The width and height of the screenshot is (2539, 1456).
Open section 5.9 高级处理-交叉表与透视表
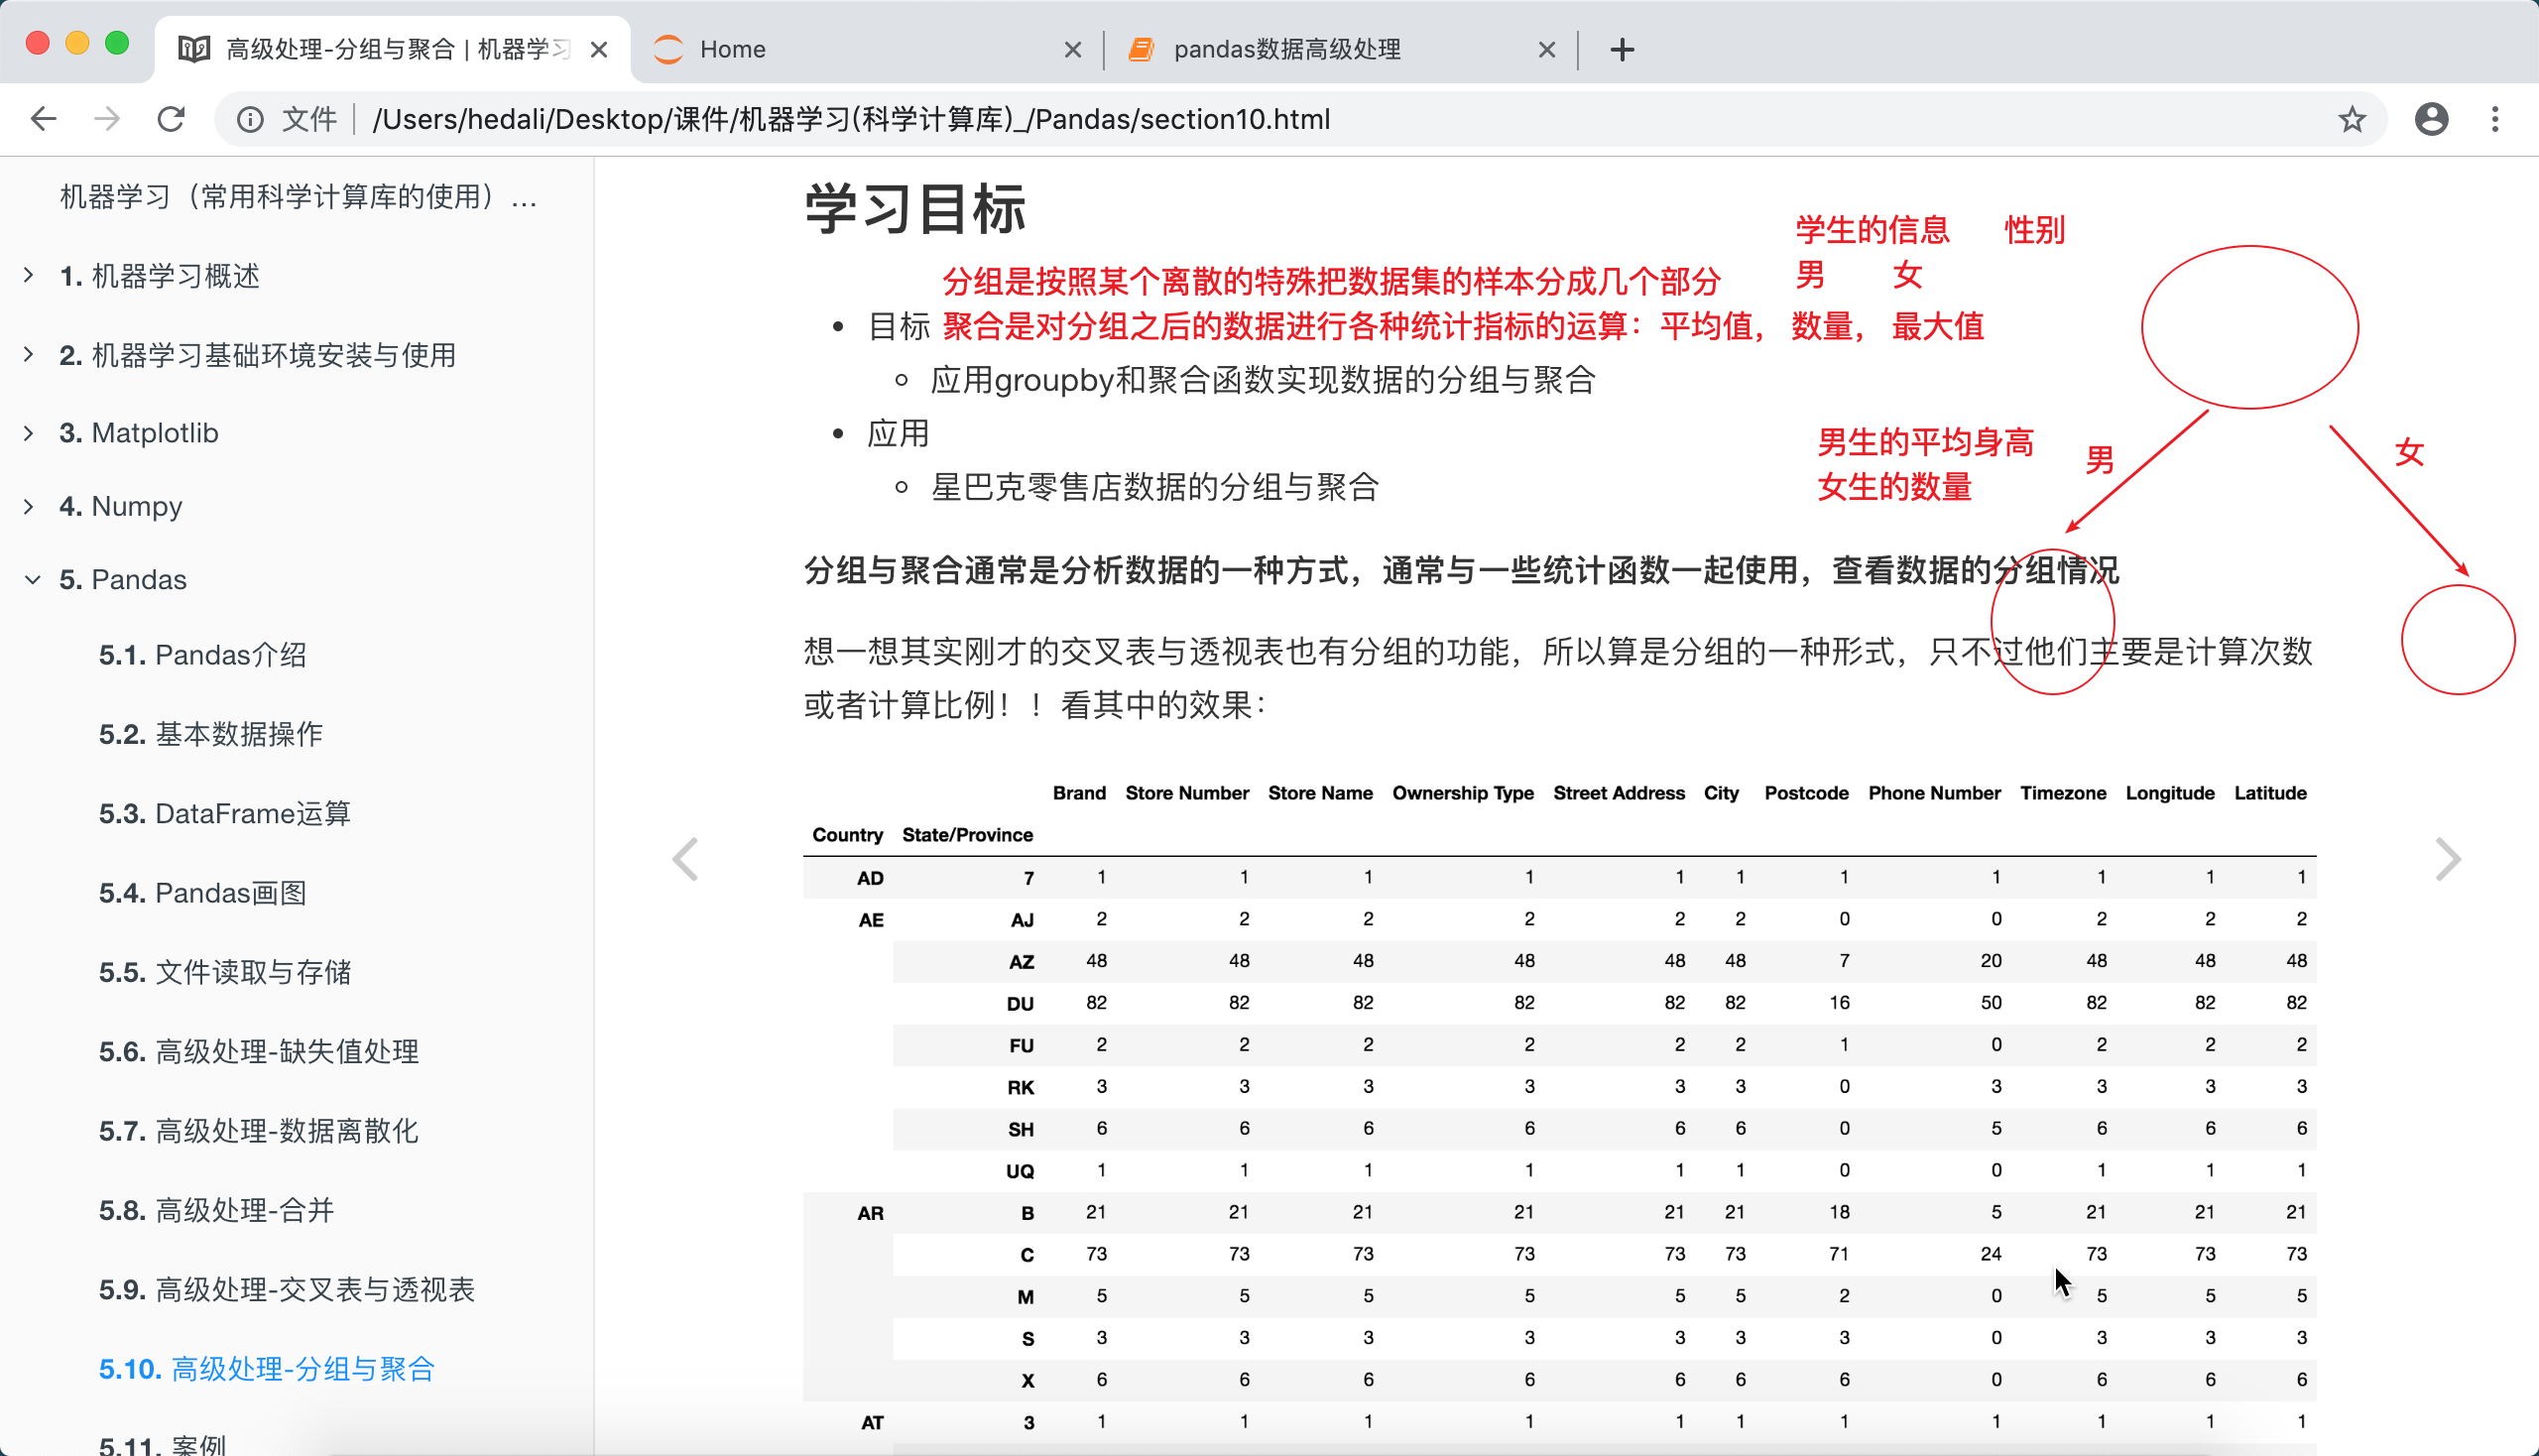point(286,1289)
